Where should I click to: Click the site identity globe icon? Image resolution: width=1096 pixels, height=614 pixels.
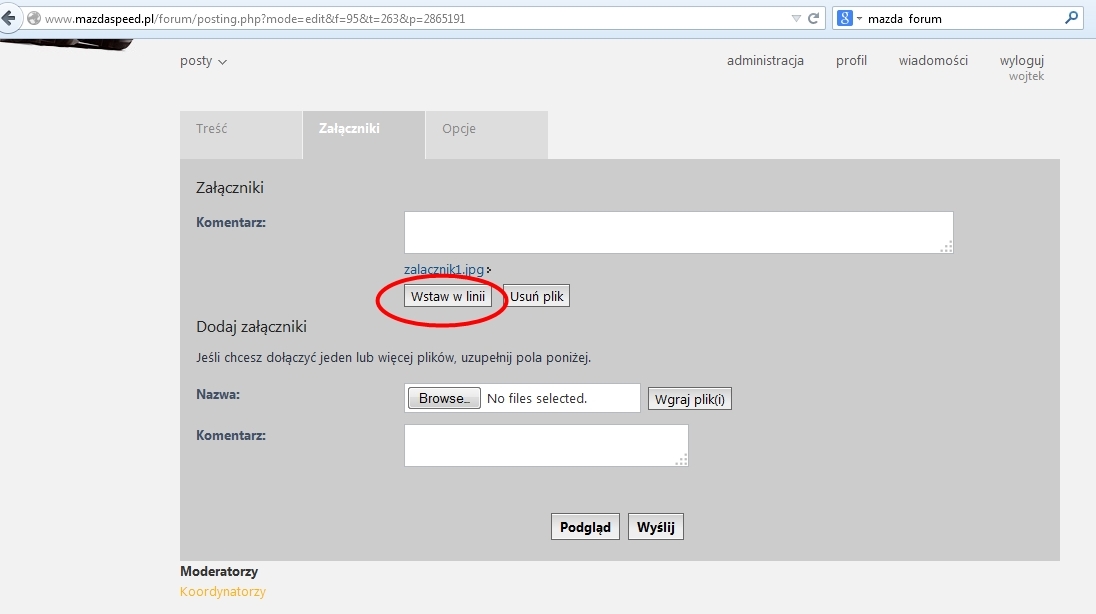pyautogui.click(x=33, y=18)
